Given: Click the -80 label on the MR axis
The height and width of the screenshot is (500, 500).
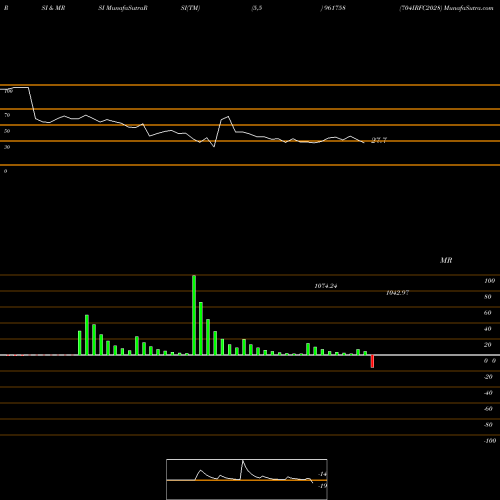Looking at the screenshot, I should (488, 425).
